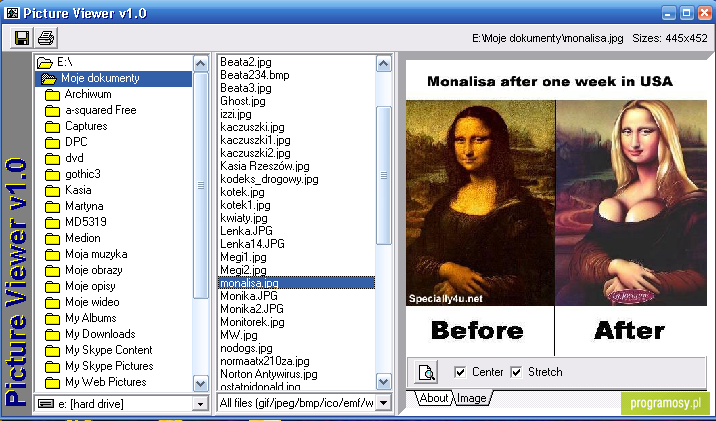Select the Moje wideo folder
This screenshot has height=421, width=716.
[92, 302]
